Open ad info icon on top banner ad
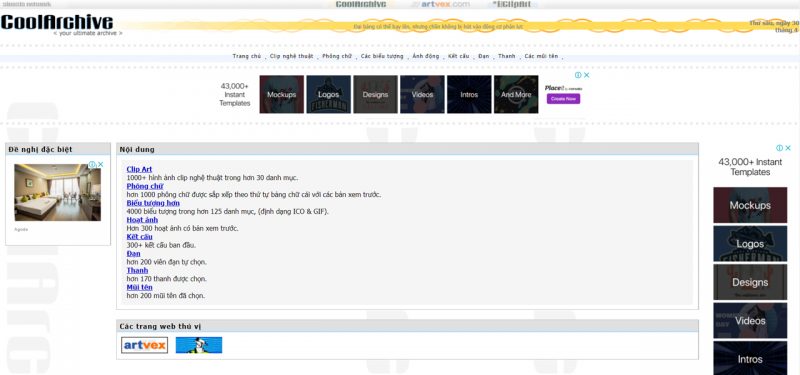The width and height of the screenshot is (800, 375). click(x=578, y=75)
